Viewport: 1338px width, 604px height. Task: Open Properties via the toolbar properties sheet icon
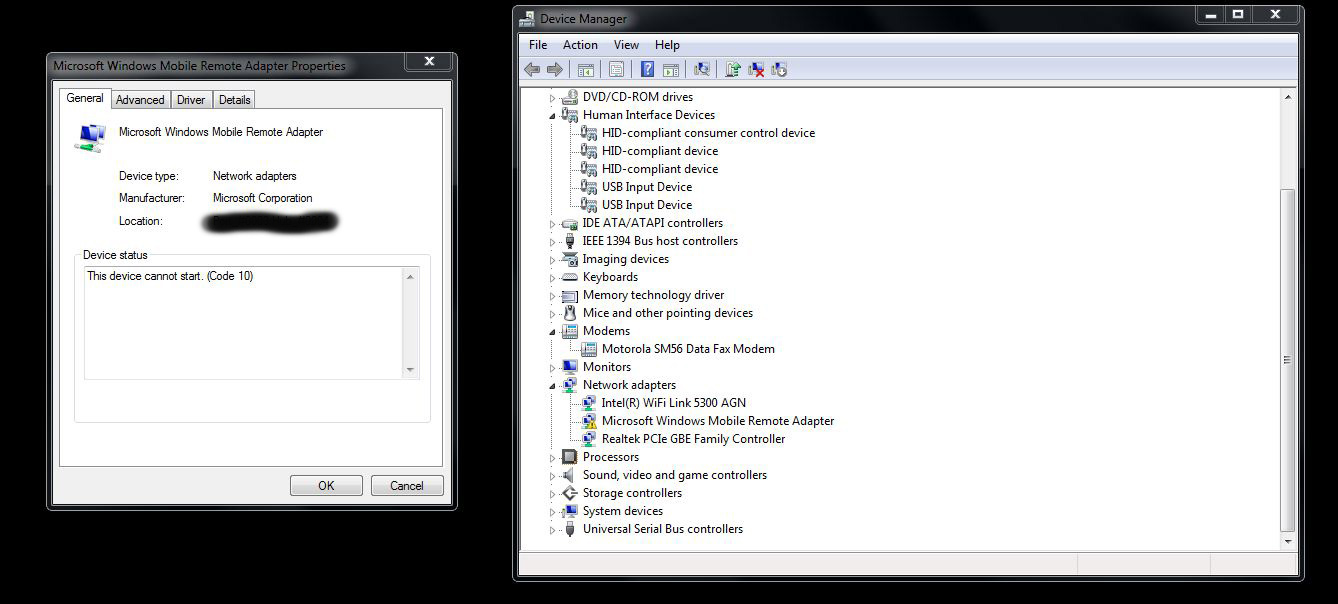click(x=616, y=69)
